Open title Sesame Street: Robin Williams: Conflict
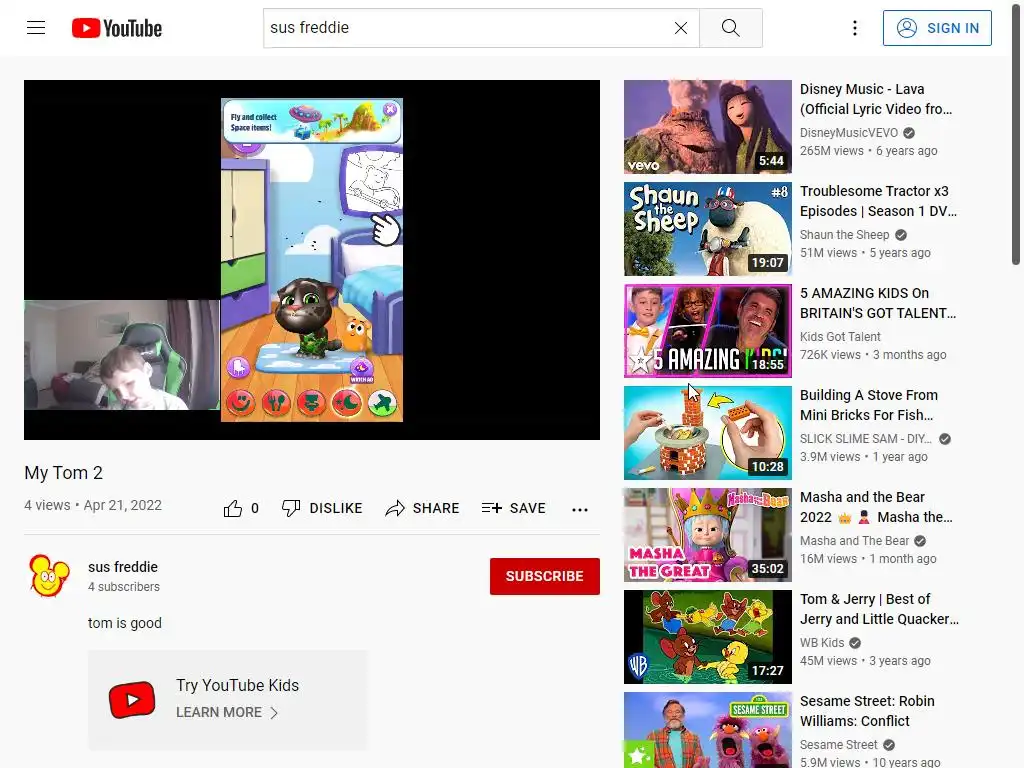The height and width of the screenshot is (768, 1024). [867, 711]
